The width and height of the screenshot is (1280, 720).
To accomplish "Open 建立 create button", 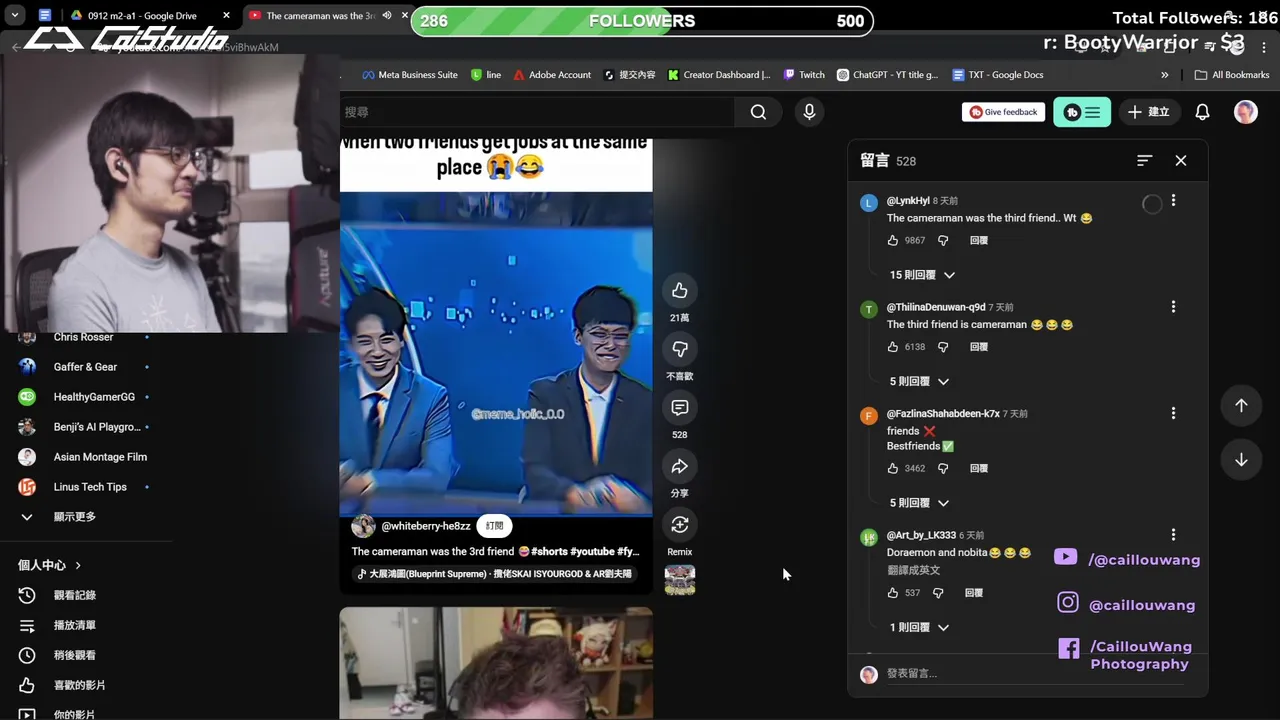I will 1148,112.
